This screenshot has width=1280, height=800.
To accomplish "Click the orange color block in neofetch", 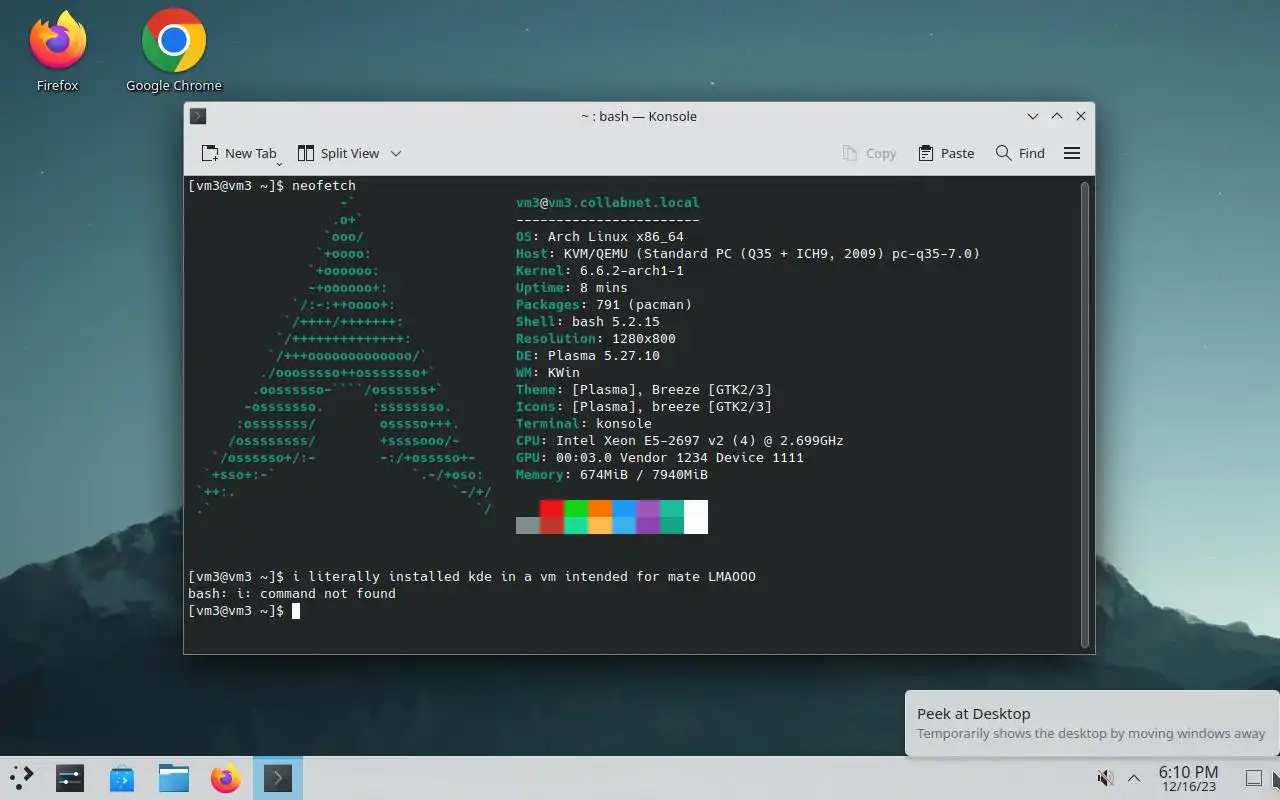I will [x=600, y=509].
